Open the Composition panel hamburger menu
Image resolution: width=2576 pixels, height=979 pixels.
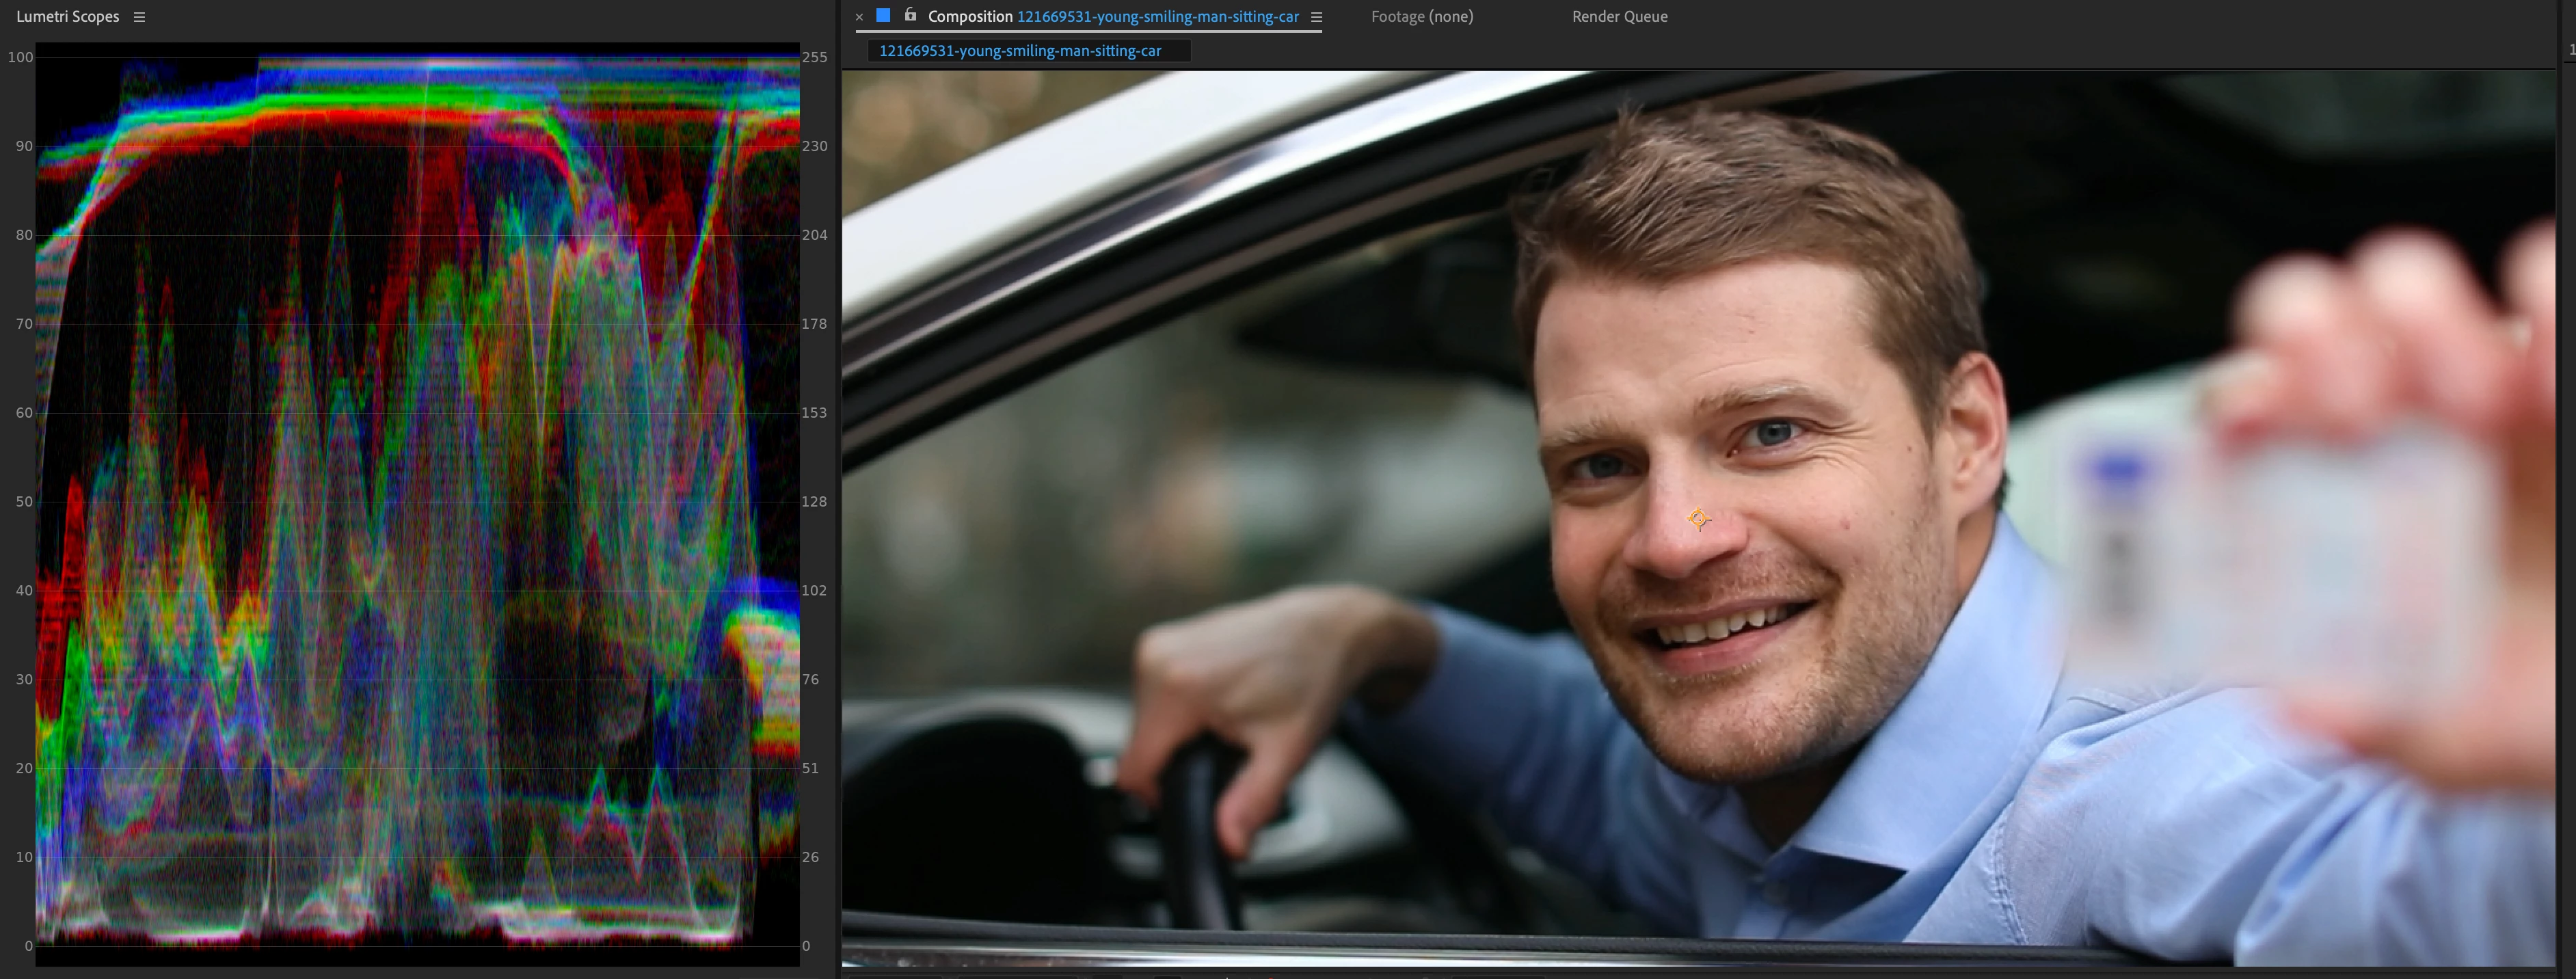click(x=1316, y=17)
